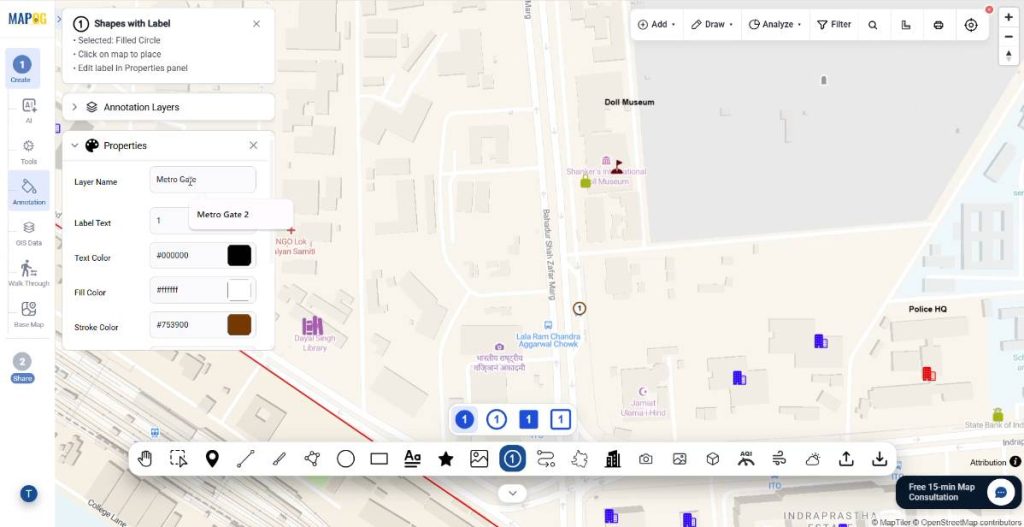Open the Free 15-min Map Consultation chat

pos(957,492)
